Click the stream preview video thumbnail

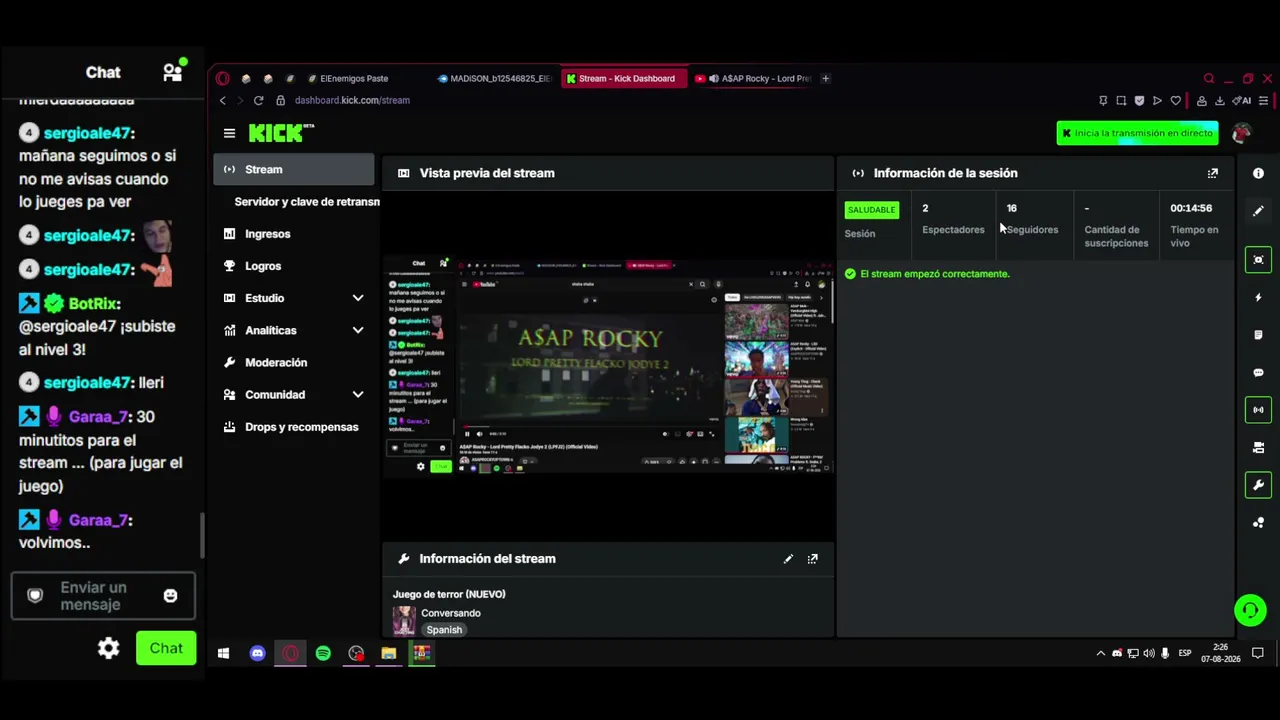(x=608, y=364)
